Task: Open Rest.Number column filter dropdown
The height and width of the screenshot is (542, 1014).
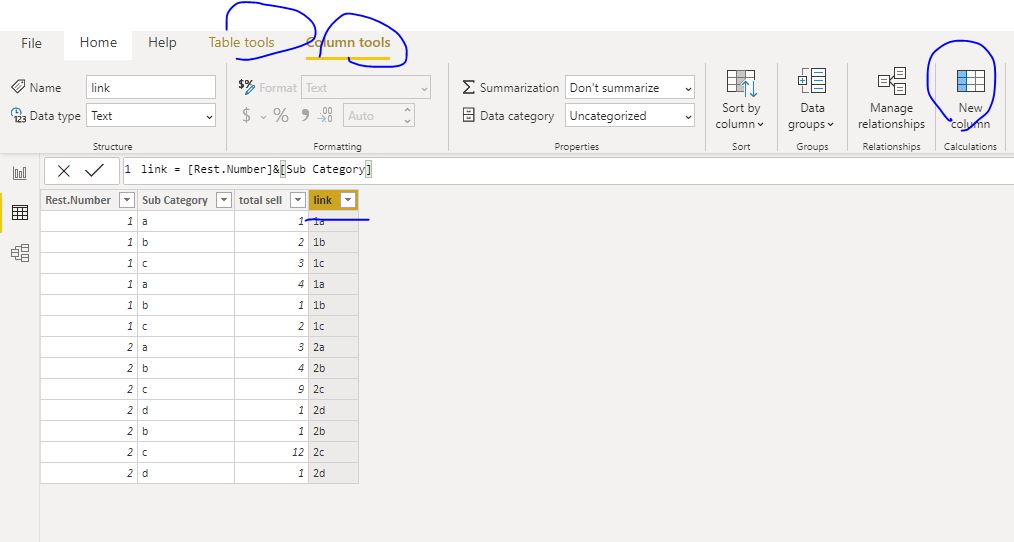Action: click(127, 200)
